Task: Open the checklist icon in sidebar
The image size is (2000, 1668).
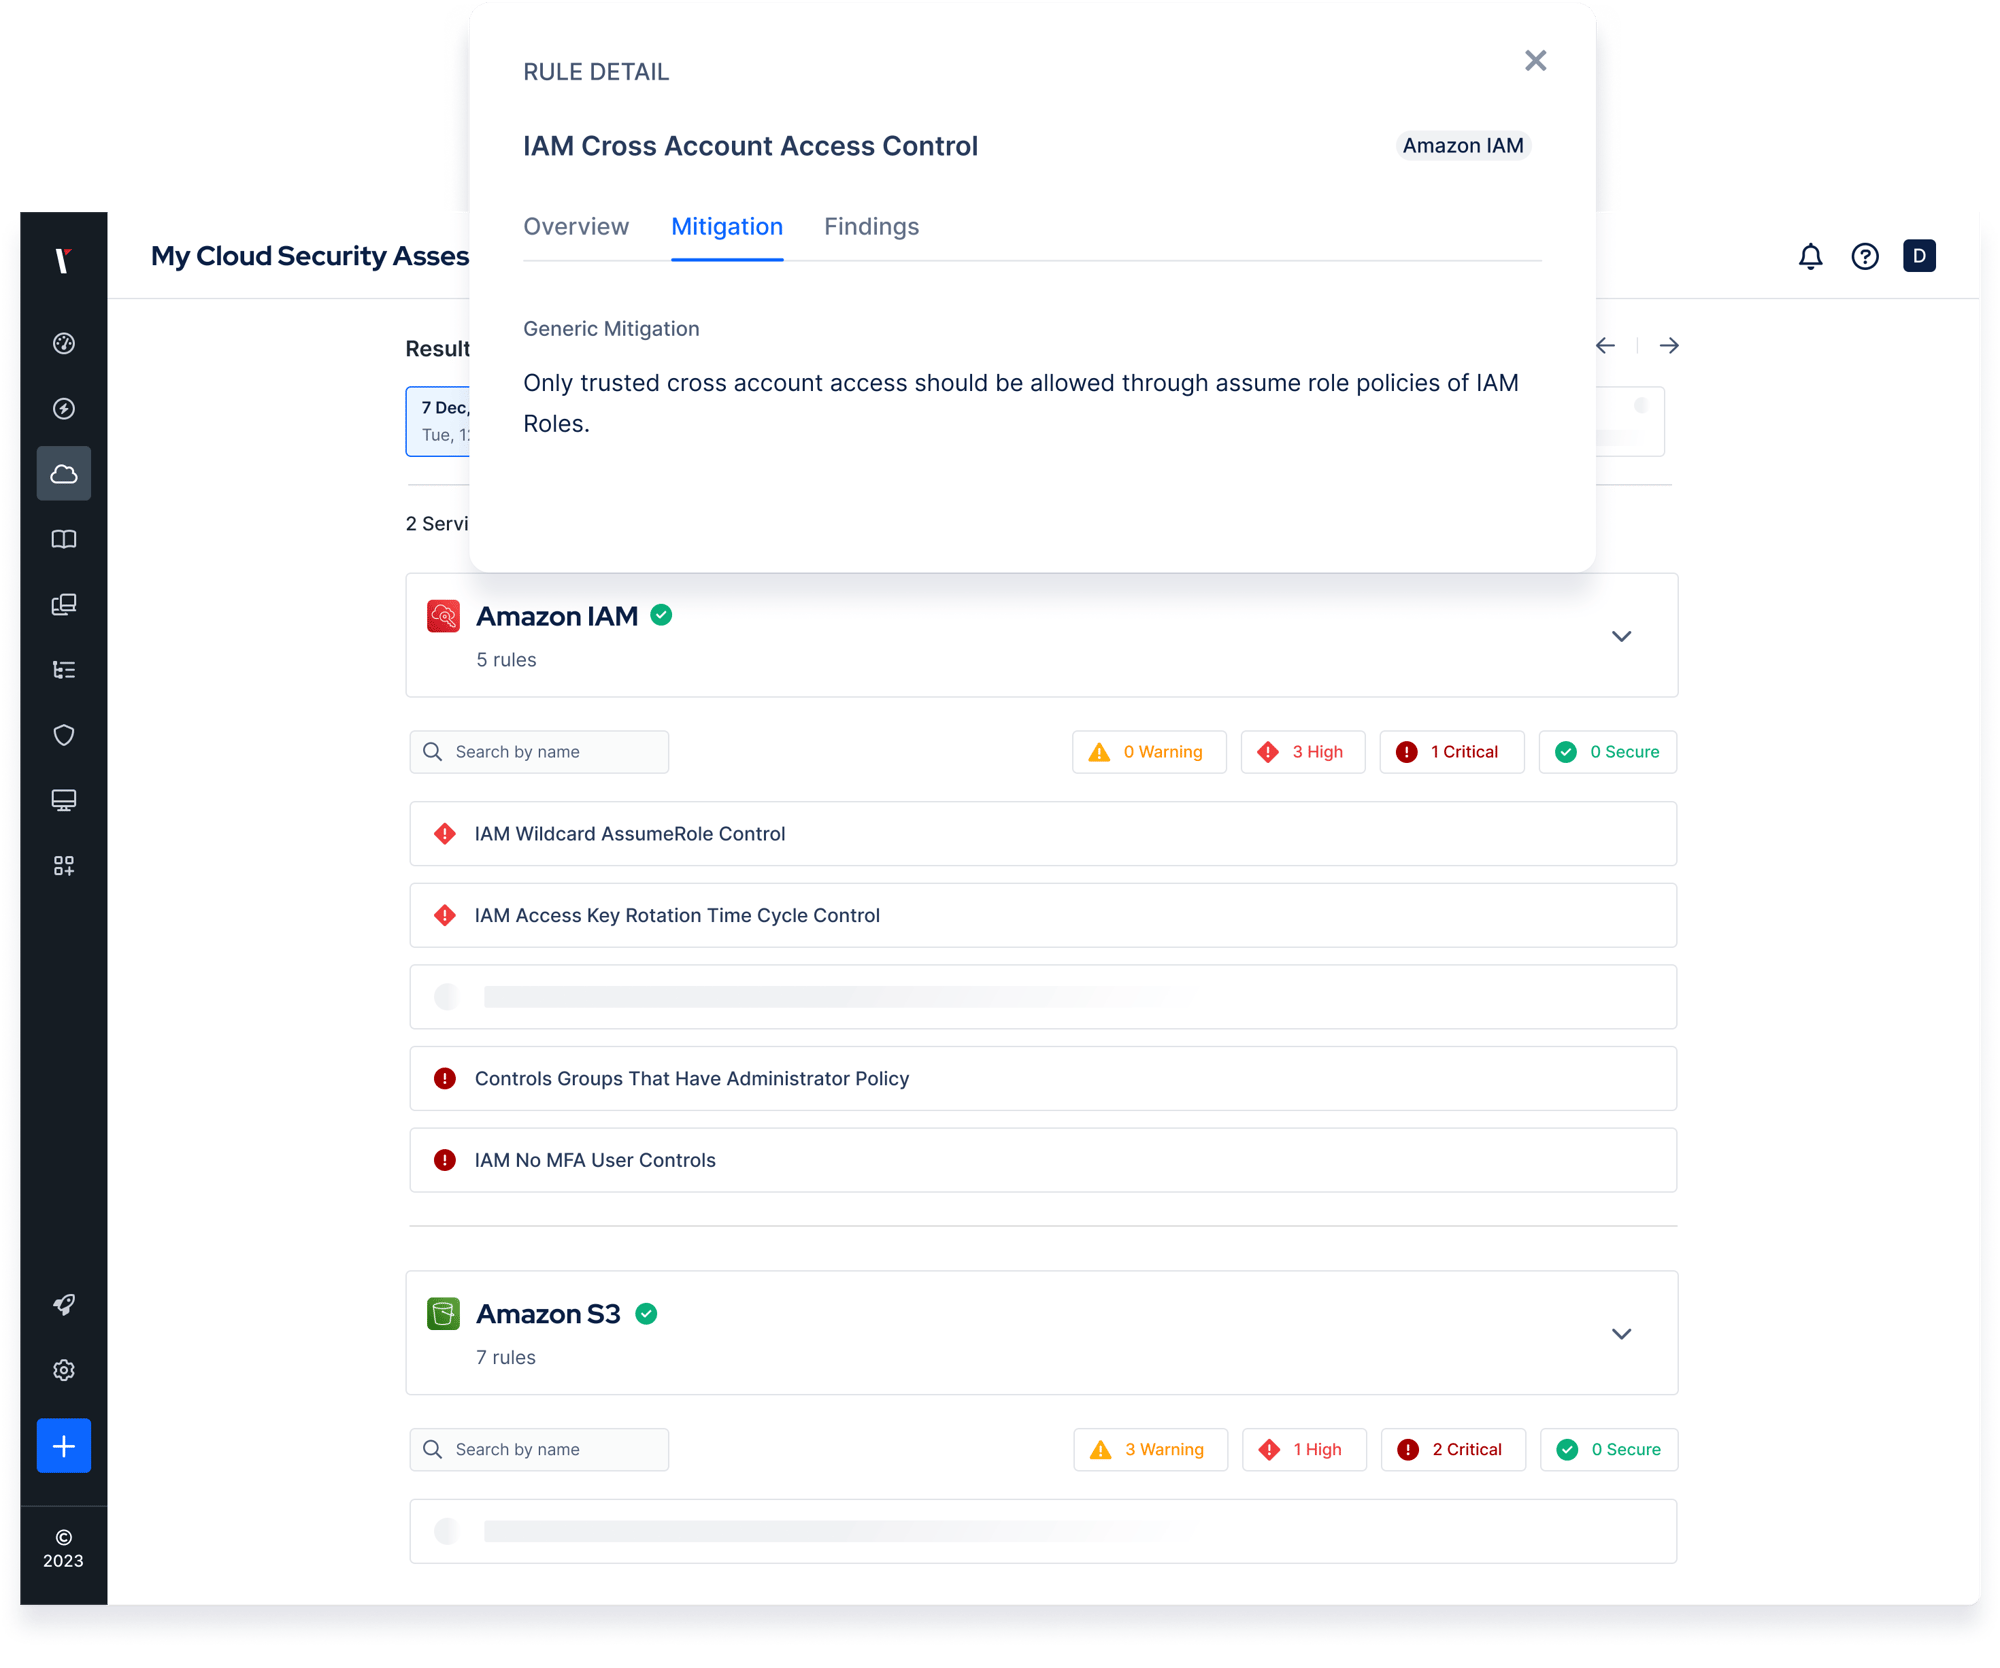Action: tap(64, 669)
